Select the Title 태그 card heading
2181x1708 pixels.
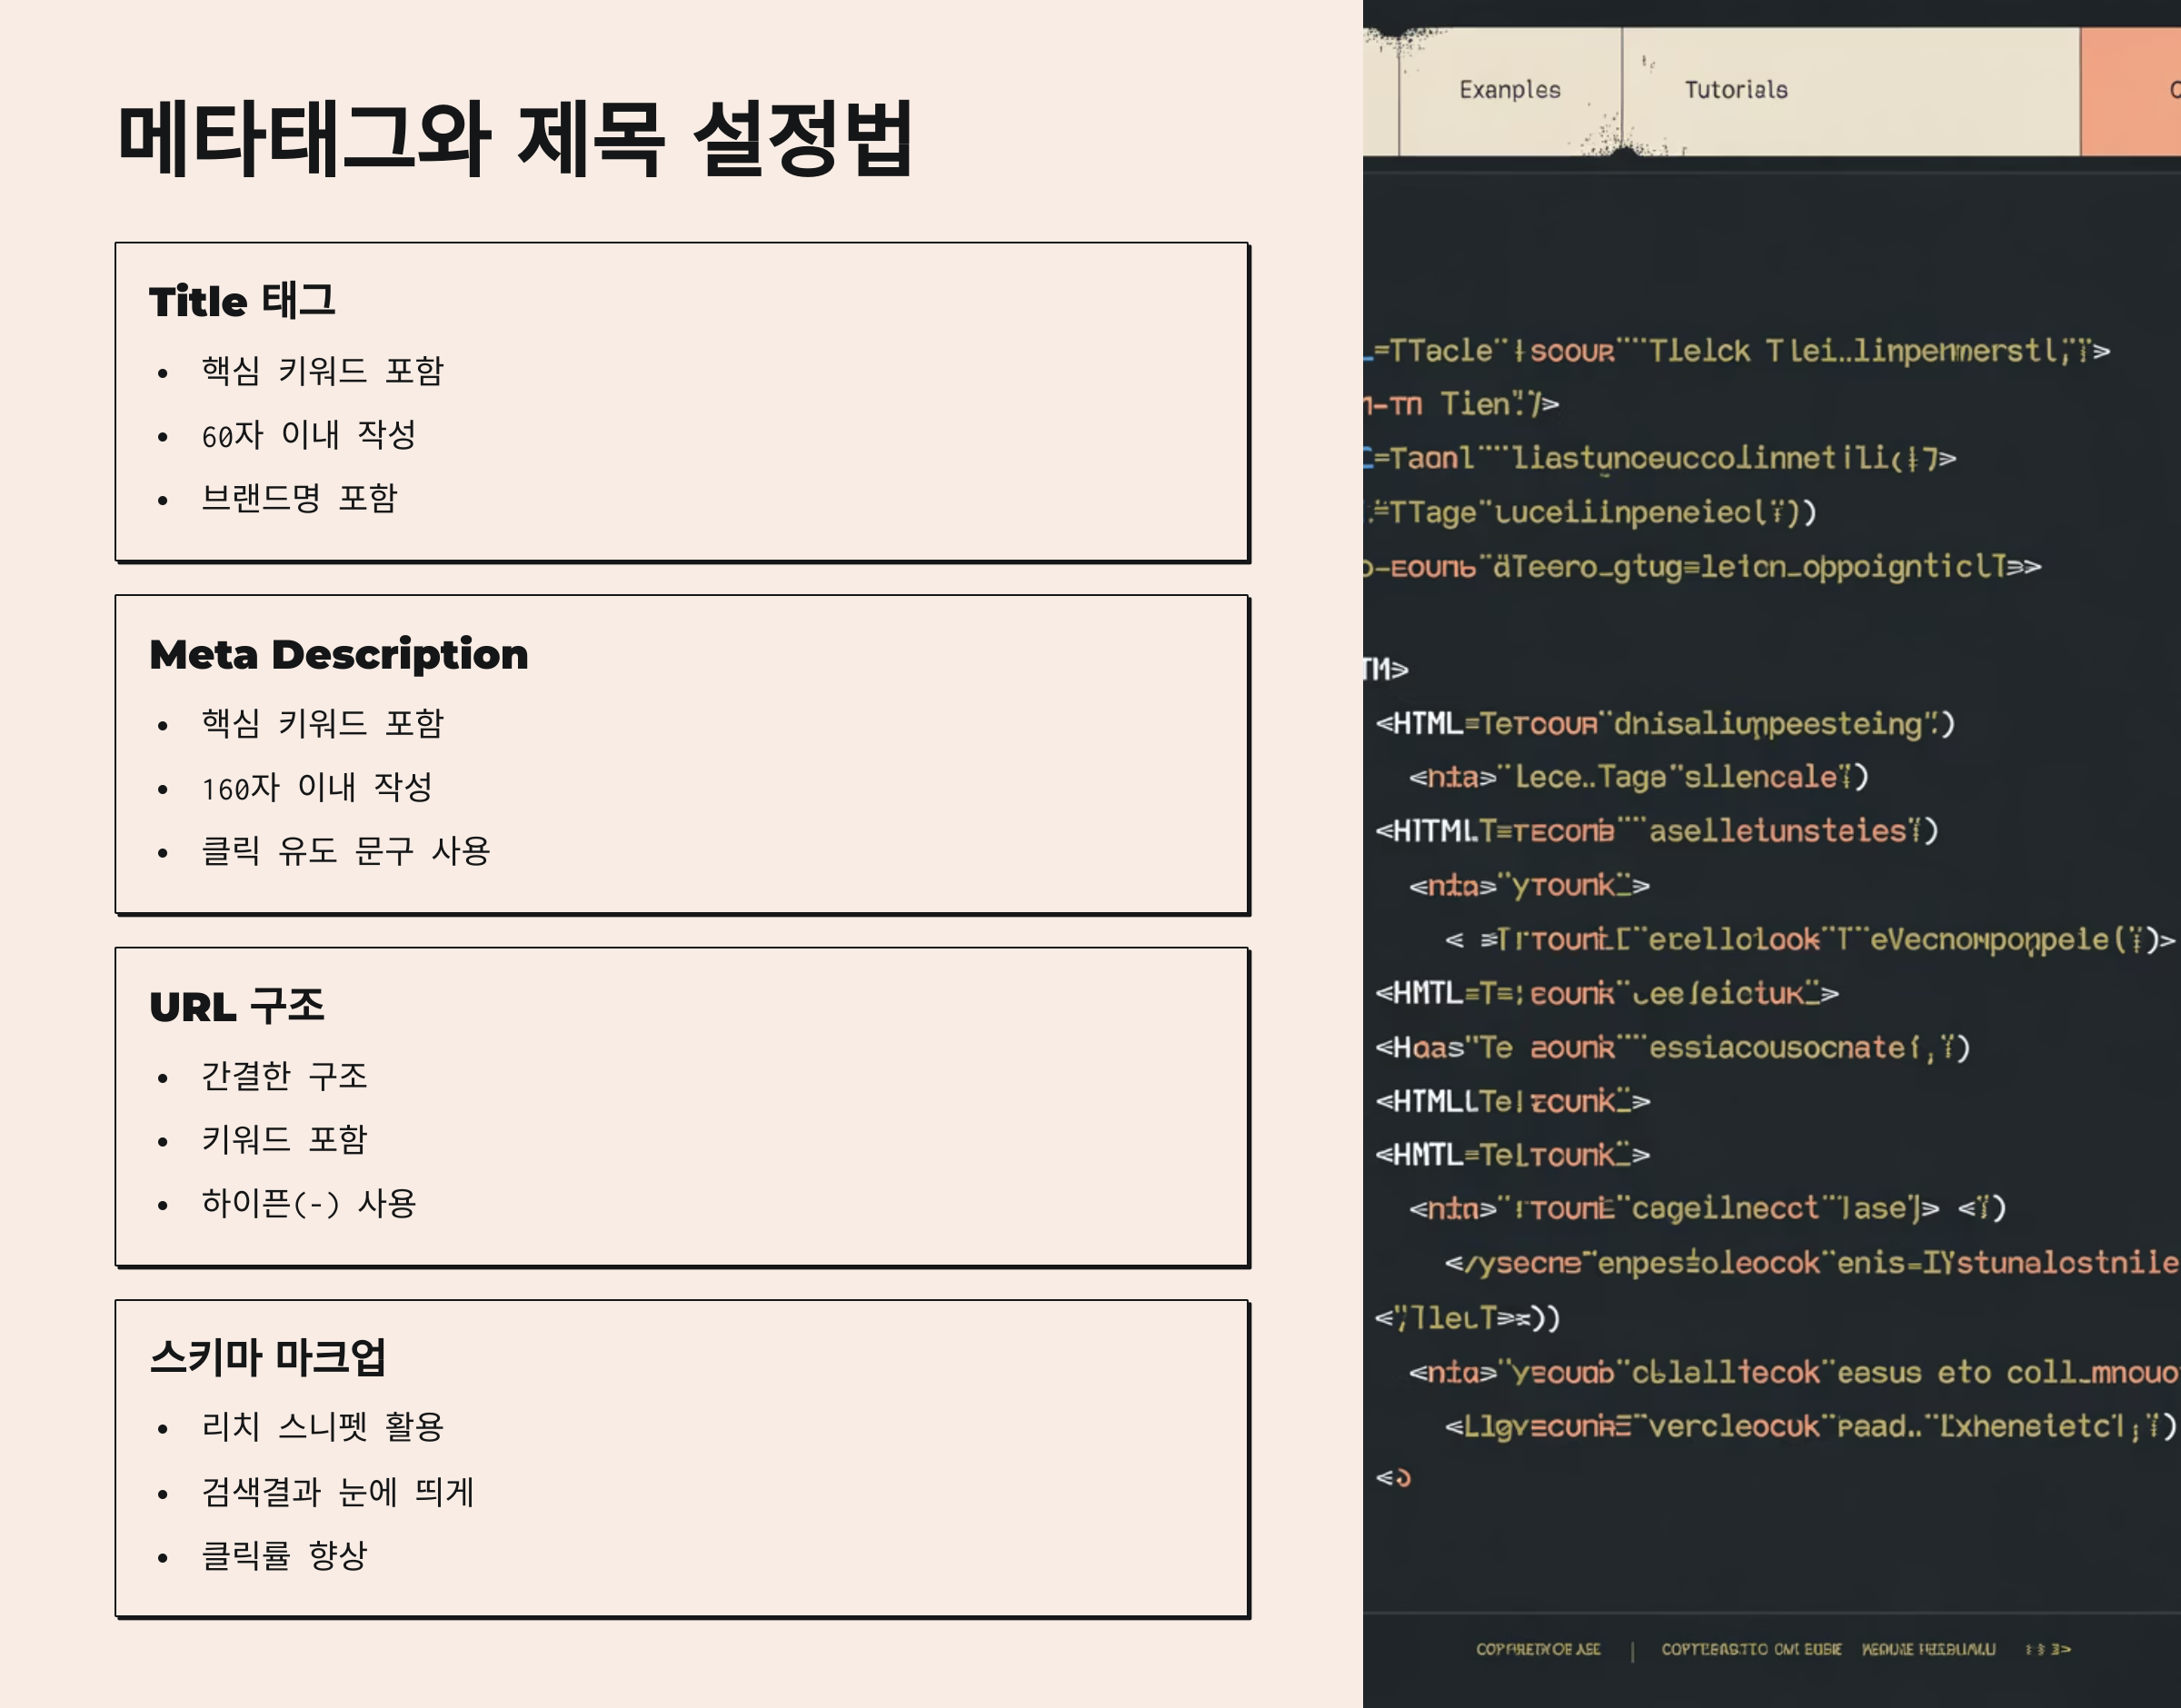242,301
